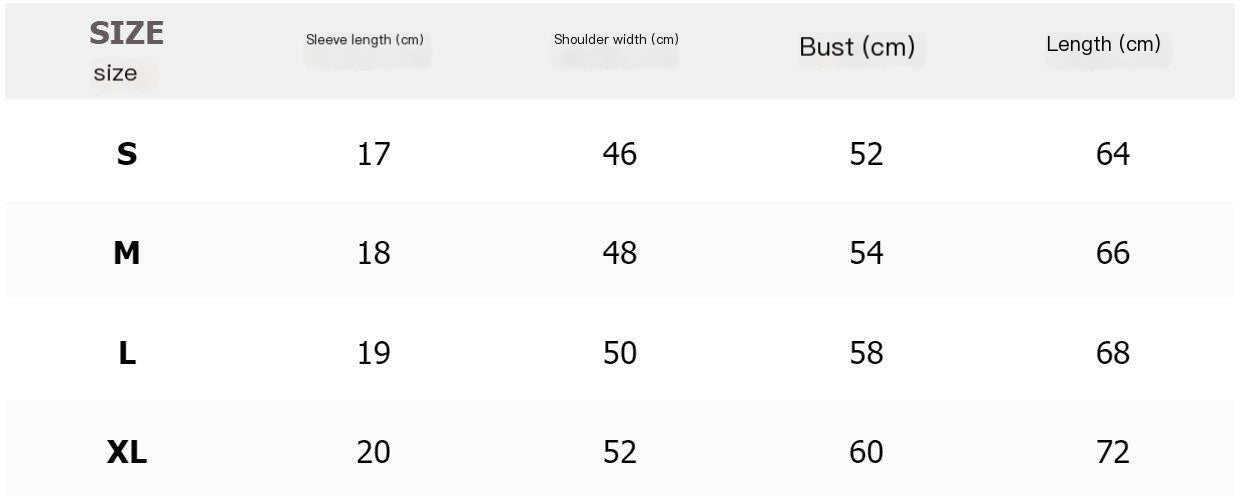Click bust value 58 for size L
Viewport: 1240px width, 502px height.
coord(866,353)
